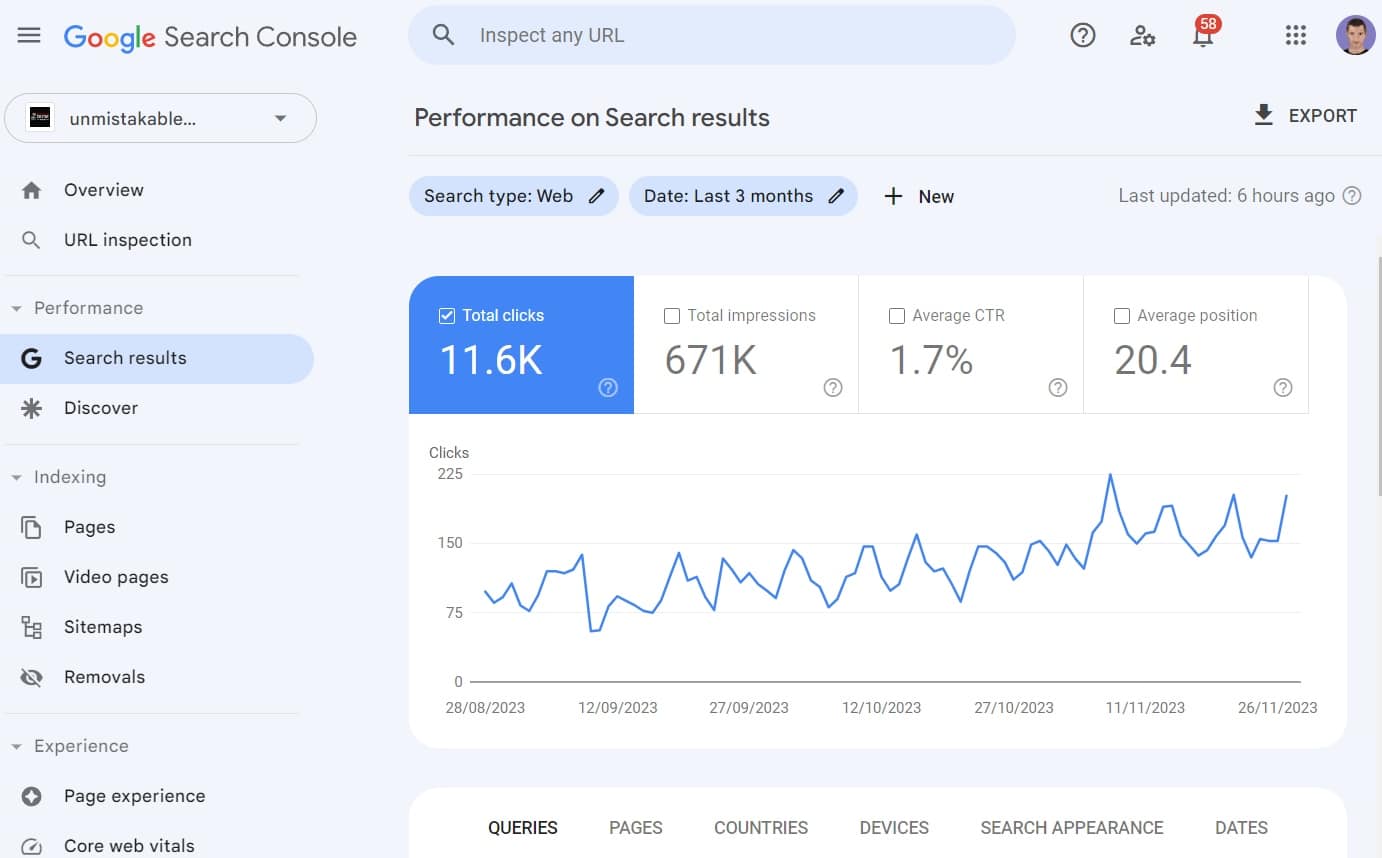
Task: Switch to the PAGES tab
Action: coord(635,827)
